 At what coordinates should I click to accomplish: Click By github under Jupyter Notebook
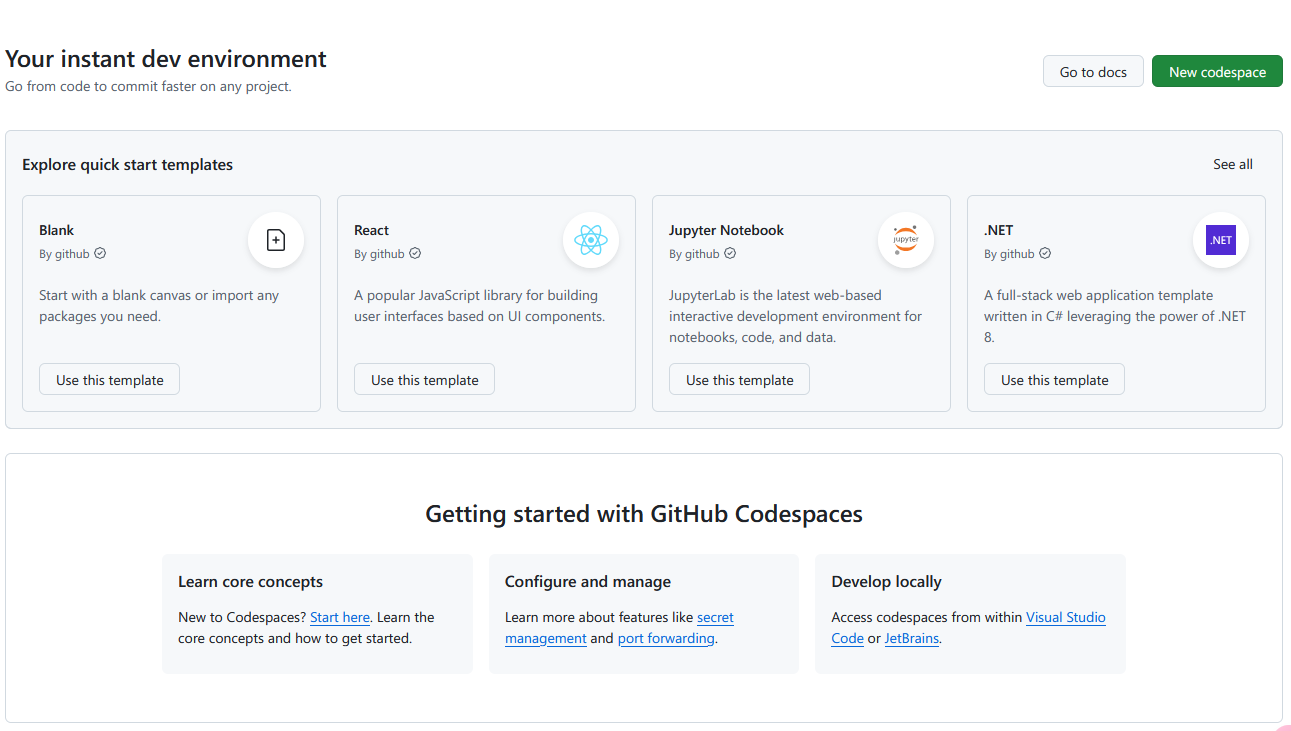click(694, 254)
